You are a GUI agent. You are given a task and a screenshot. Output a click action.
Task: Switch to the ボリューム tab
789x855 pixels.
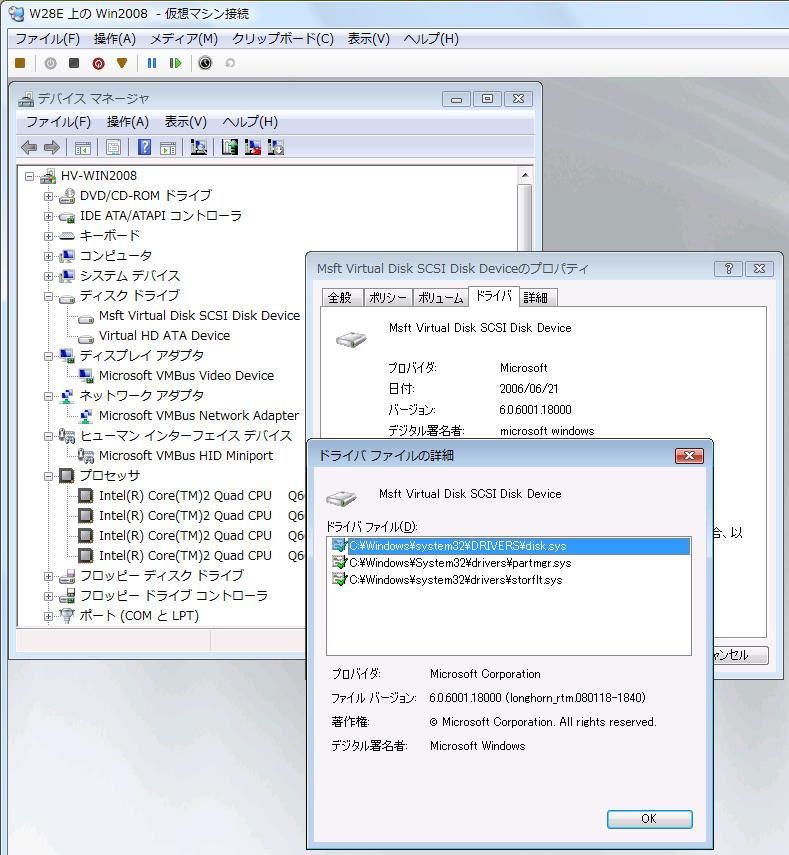pyautogui.click(x=440, y=297)
